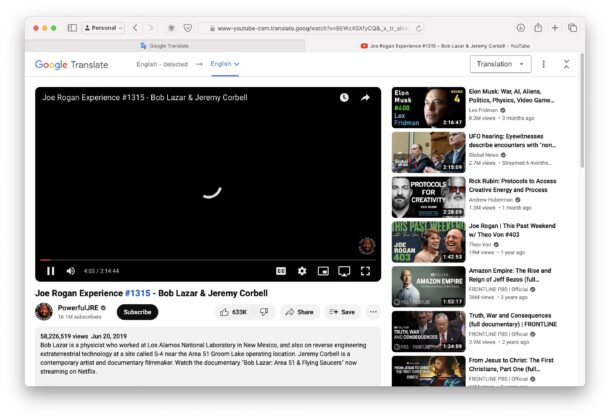The width and height of the screenshot is (610, 419).
Task: Toggle closed captions on video
Action: pos(281,271)
